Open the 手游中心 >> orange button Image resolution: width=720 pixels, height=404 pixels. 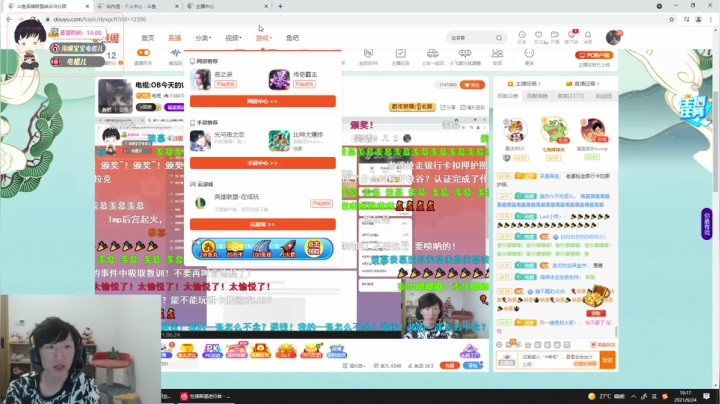point(263,163)
